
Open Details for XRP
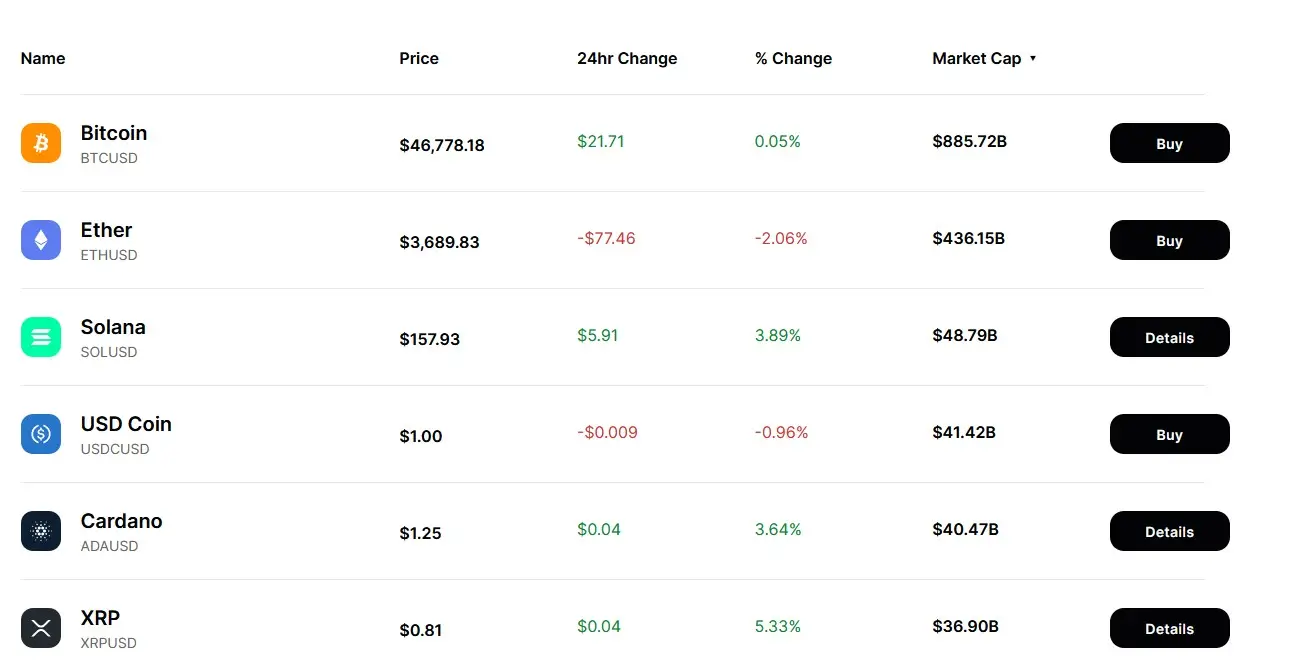[x=1169, y=629]
